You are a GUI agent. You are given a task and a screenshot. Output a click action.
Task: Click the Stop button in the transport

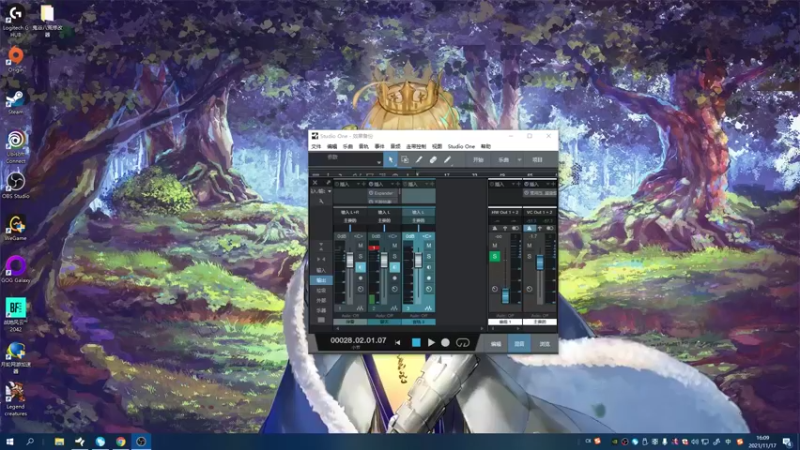pyautogui.click(x=416, y=342)
